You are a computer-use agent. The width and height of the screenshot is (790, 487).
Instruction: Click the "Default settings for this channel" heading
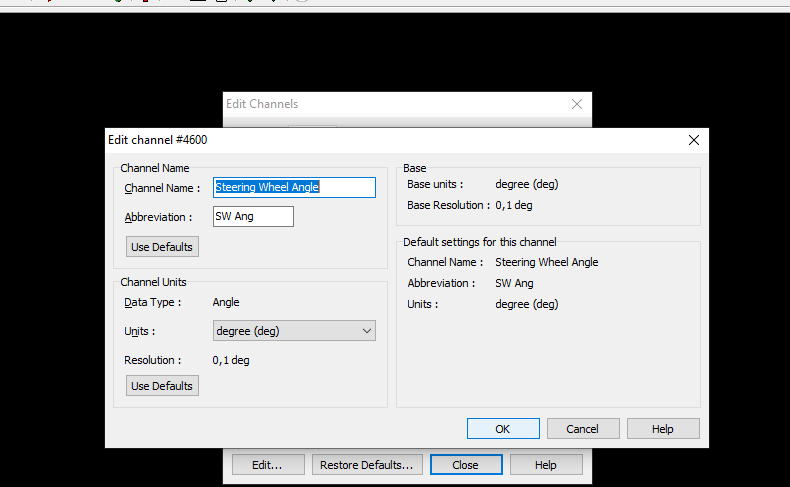tap(480, 242)
